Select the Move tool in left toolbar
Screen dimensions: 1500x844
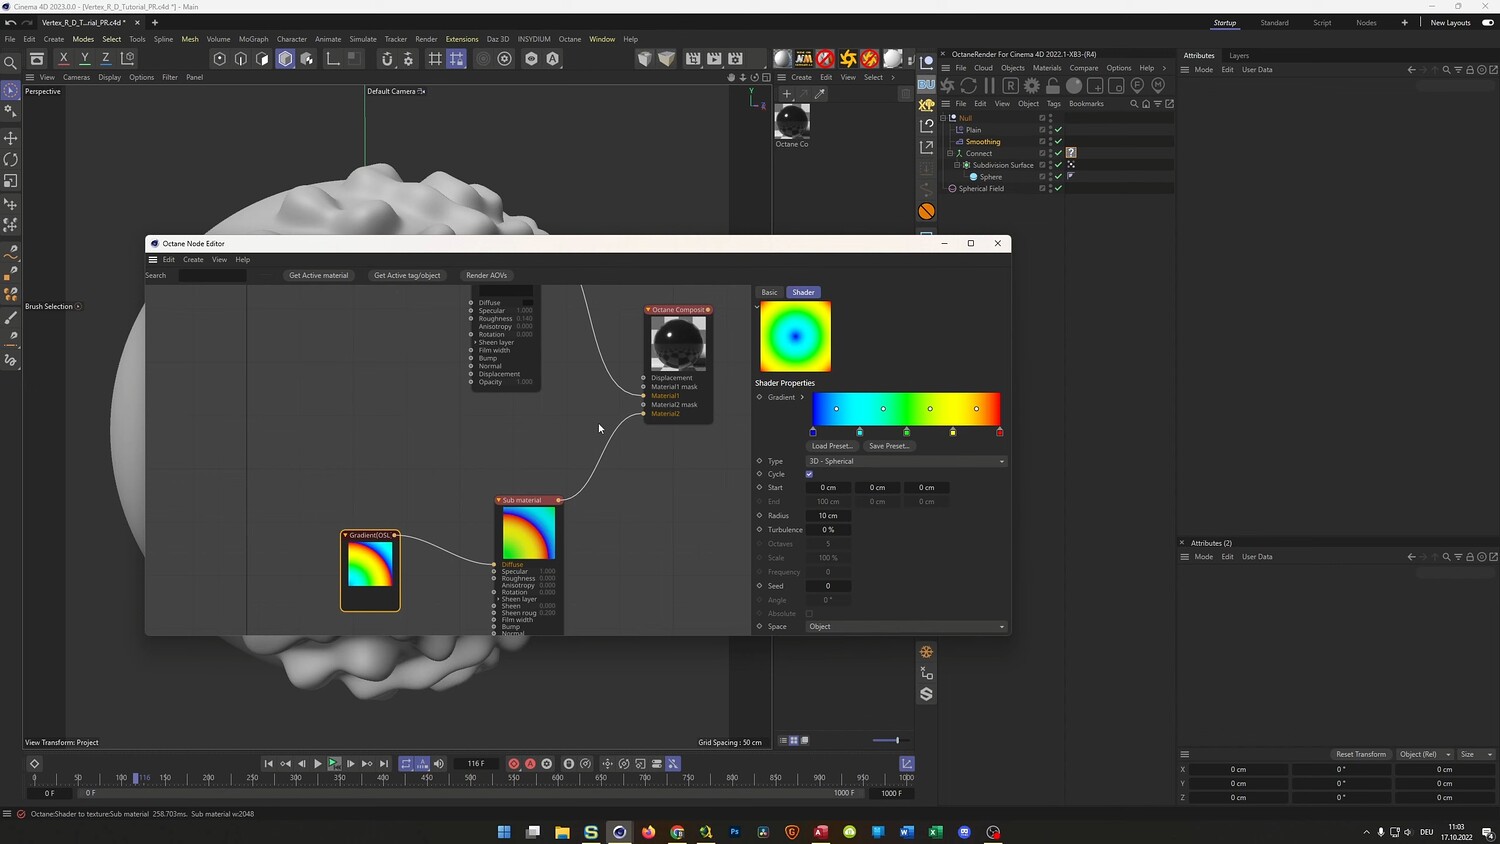[x=11, y=138]
